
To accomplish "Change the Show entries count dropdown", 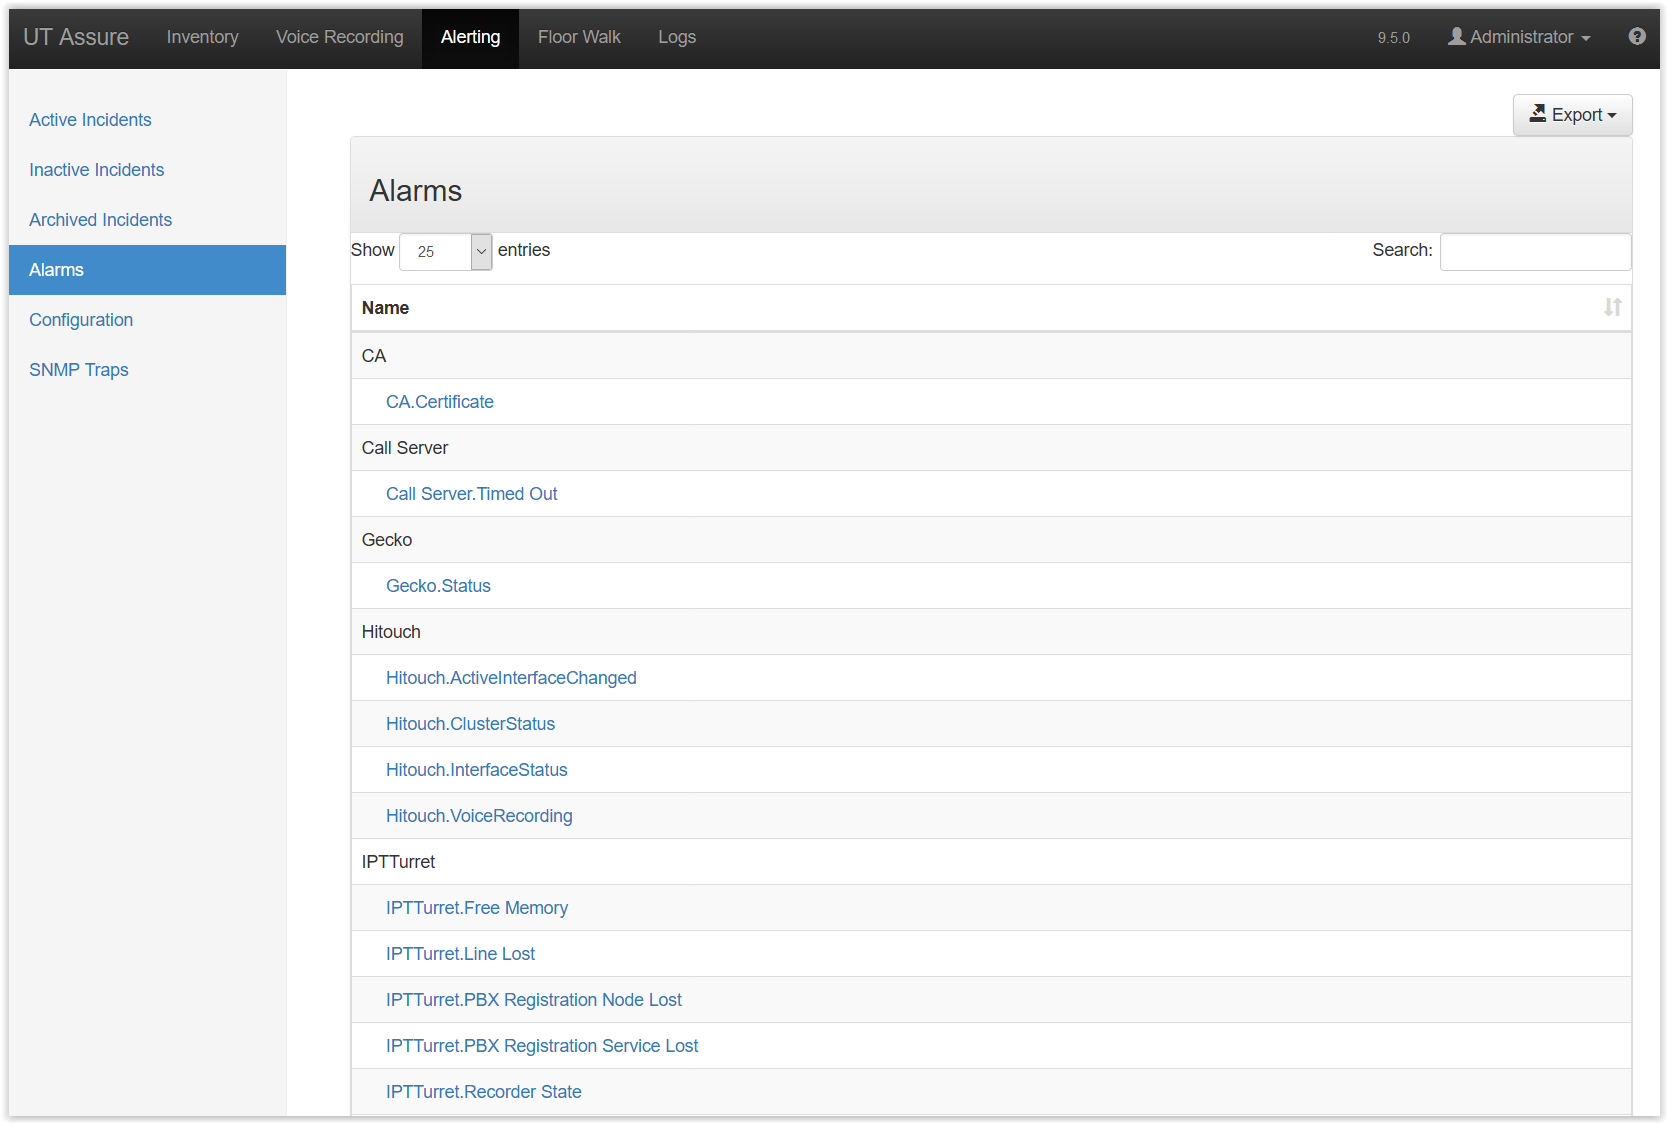I will coord(446,252).
